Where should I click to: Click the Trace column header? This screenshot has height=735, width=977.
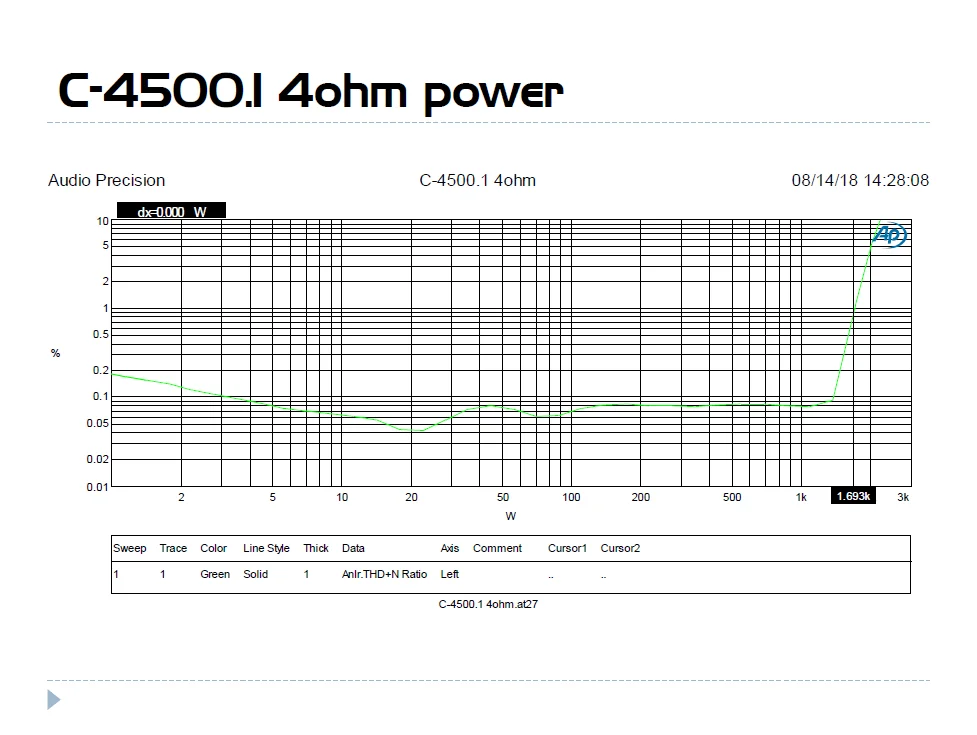tap(173, 548)
